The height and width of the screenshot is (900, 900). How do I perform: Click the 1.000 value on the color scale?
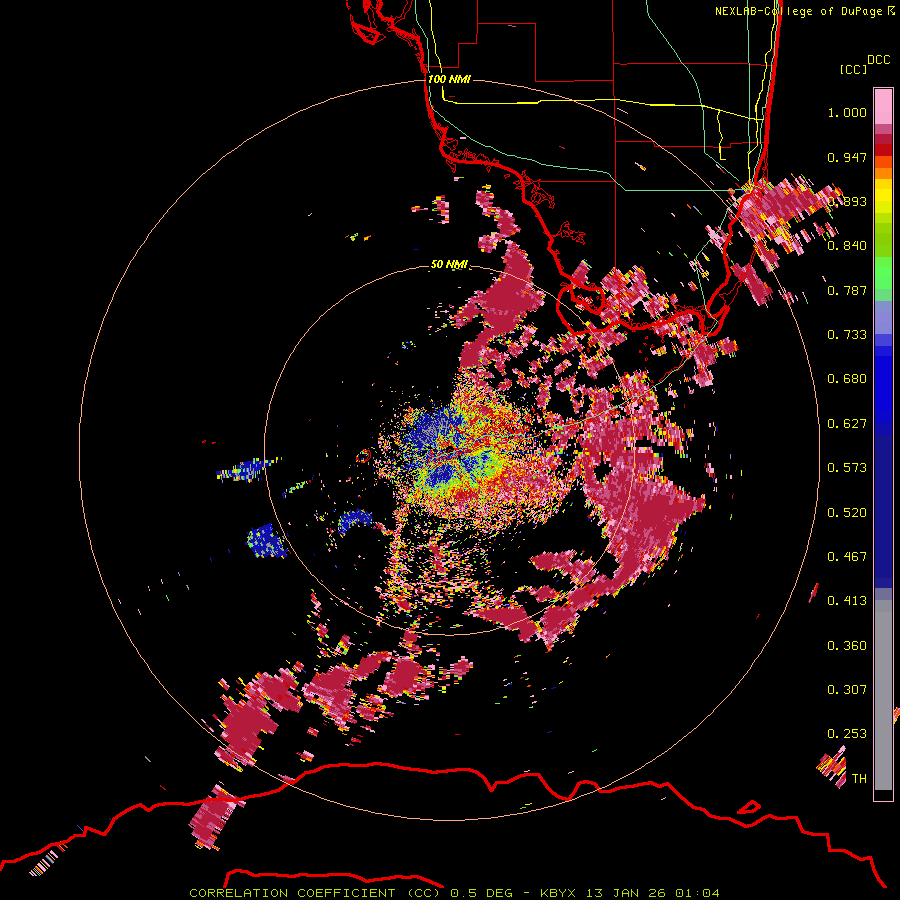(847, 112)
